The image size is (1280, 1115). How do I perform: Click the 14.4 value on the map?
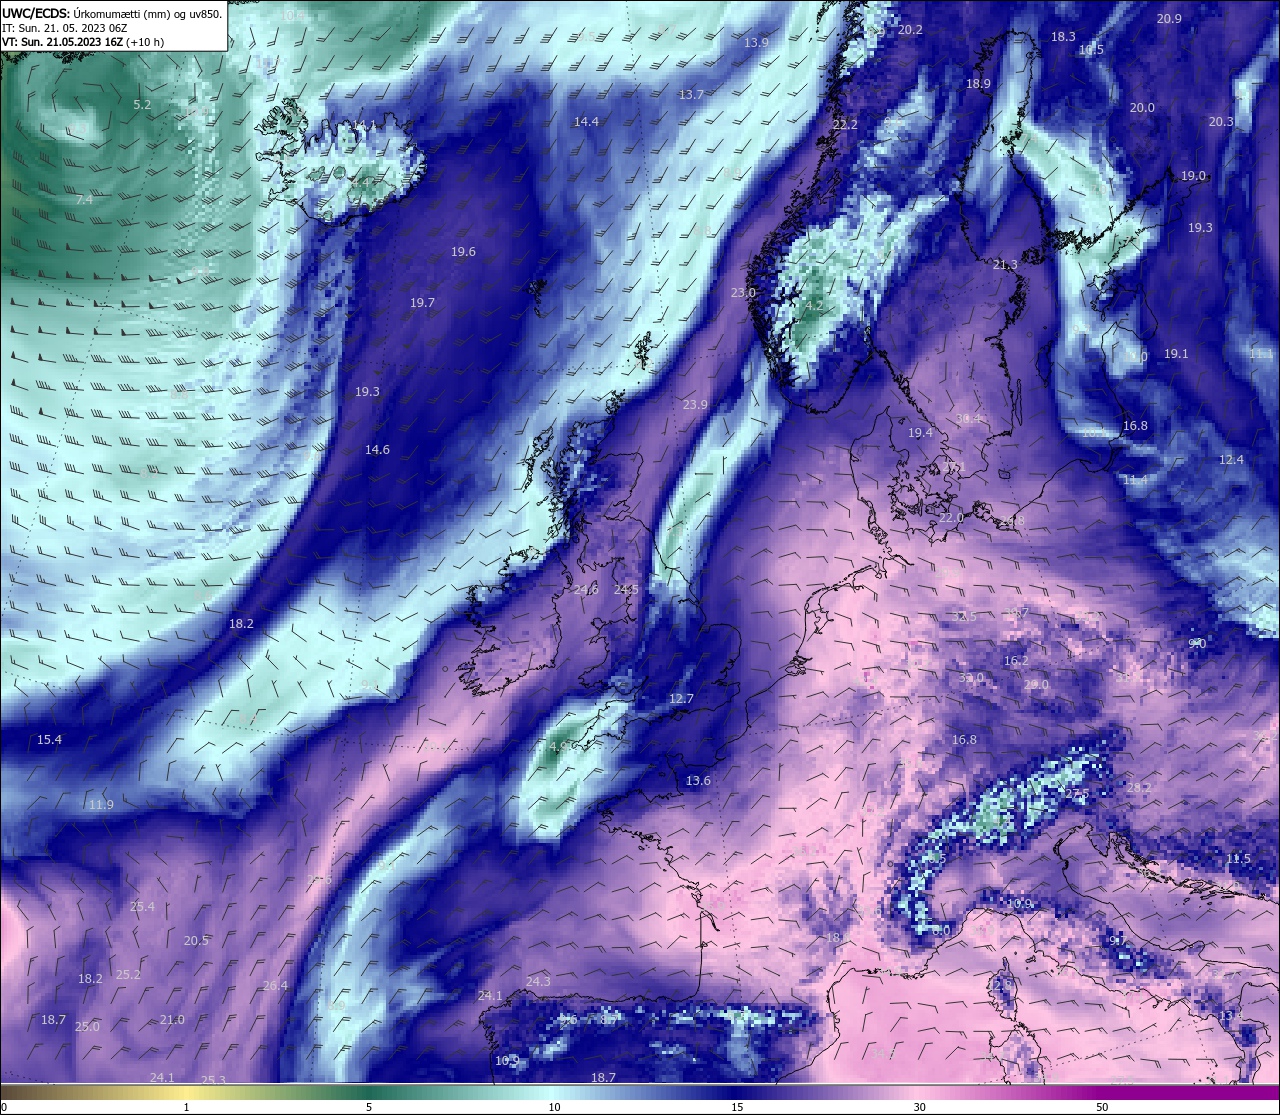pos(586,122)
